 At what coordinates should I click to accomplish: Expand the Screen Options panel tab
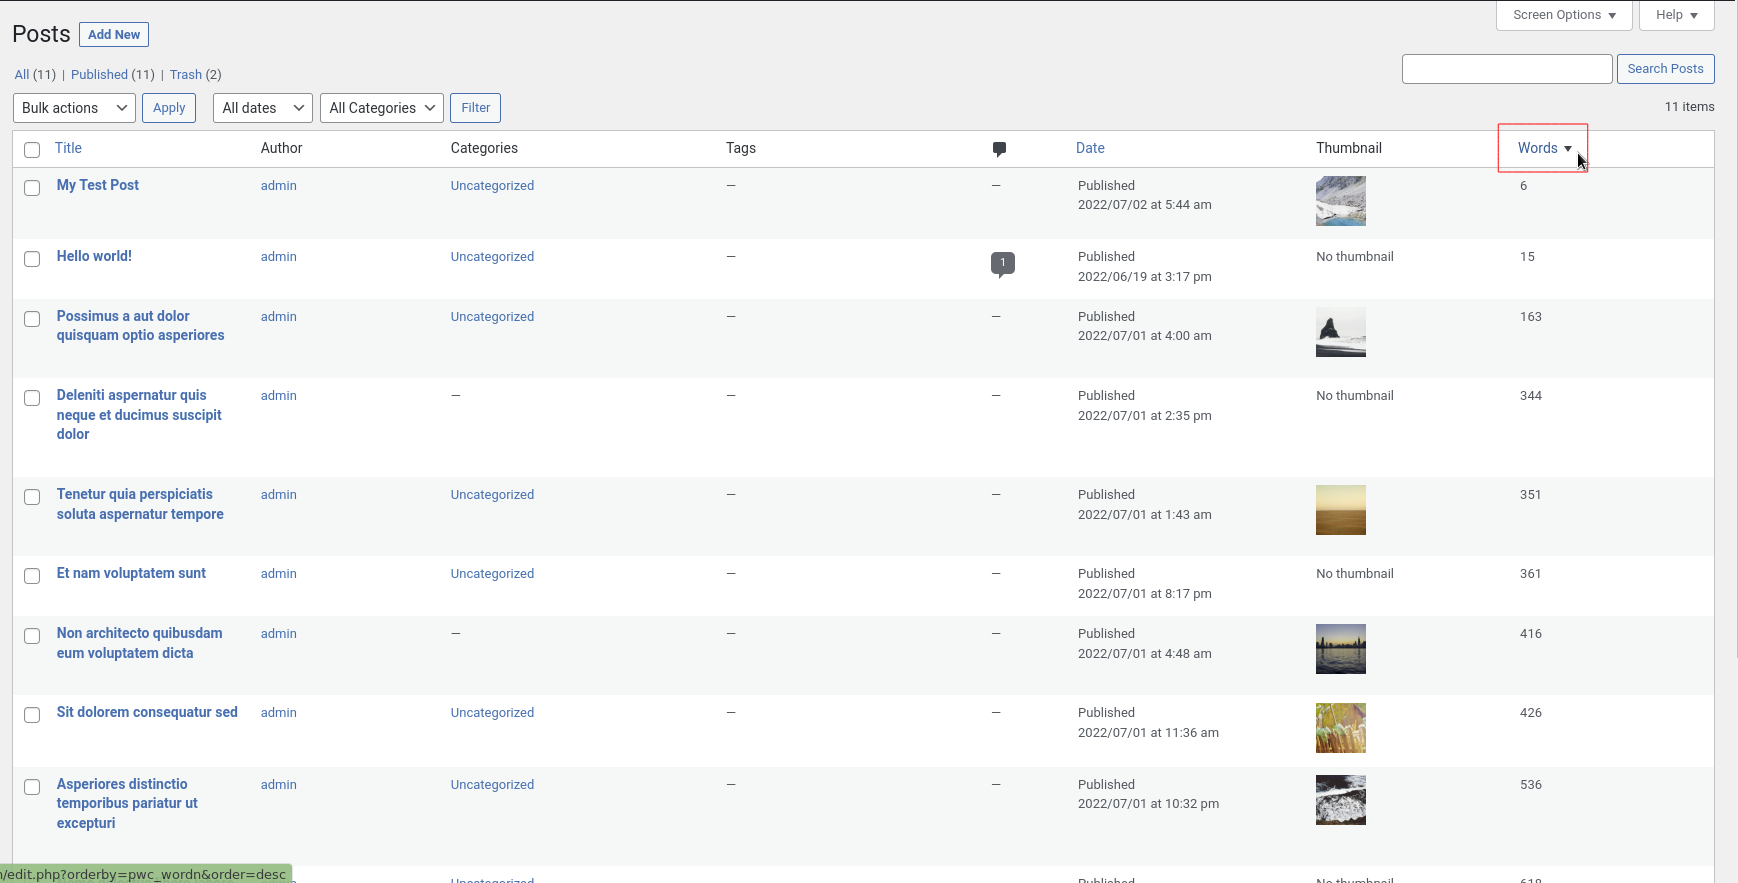1563,15
